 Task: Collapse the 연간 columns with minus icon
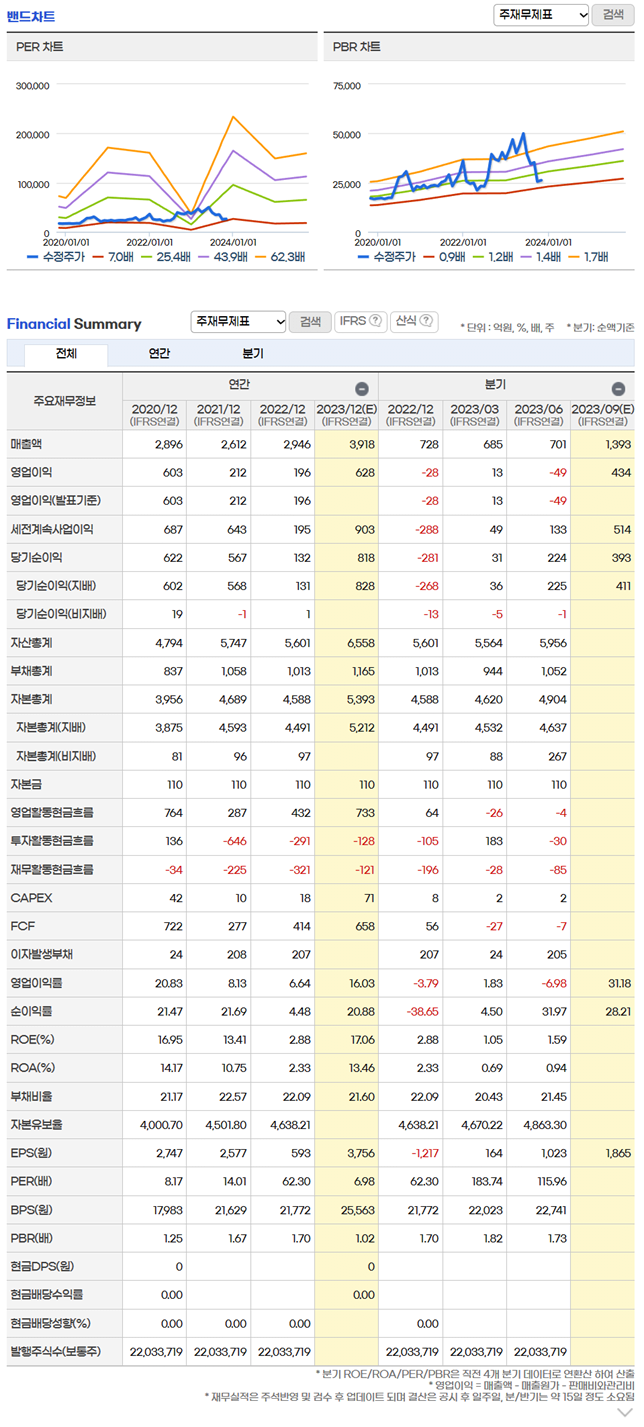tap(362, 389)
